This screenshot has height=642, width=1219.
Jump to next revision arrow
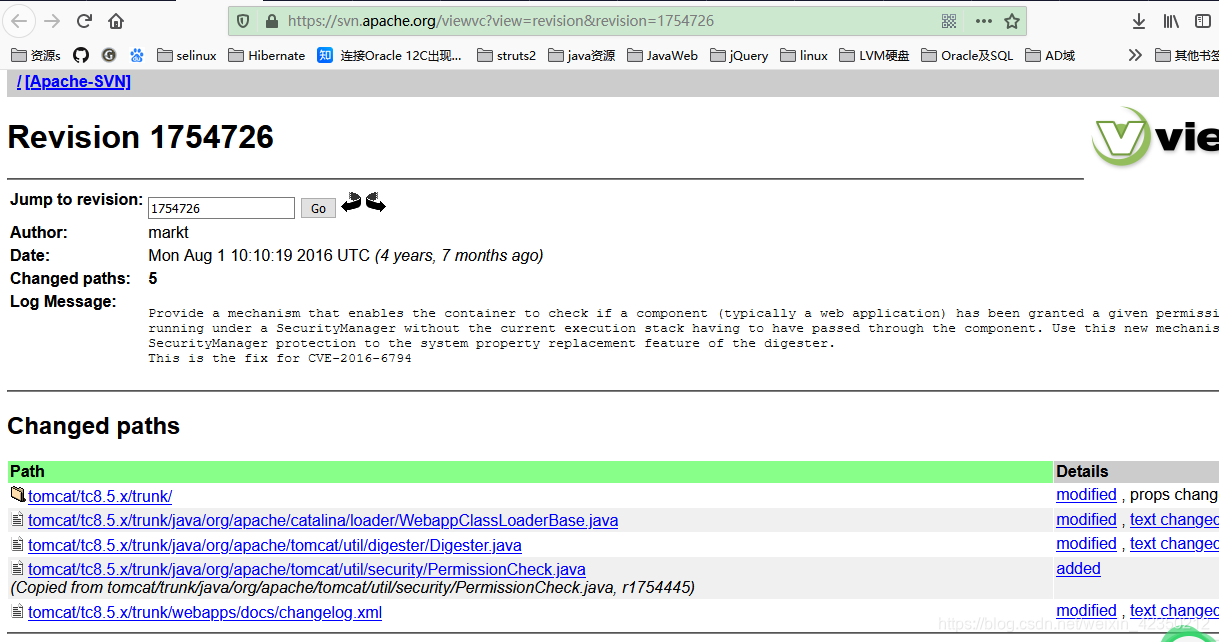click(375, 203)
